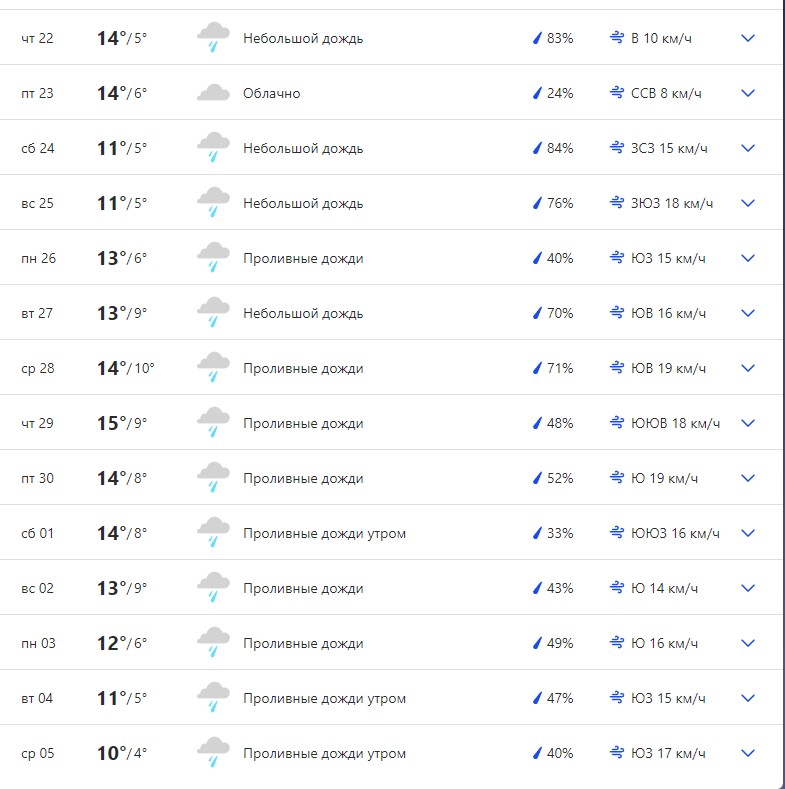Click the rain cloud icon for ср 28
785x789 pixels.
point(213,368)
